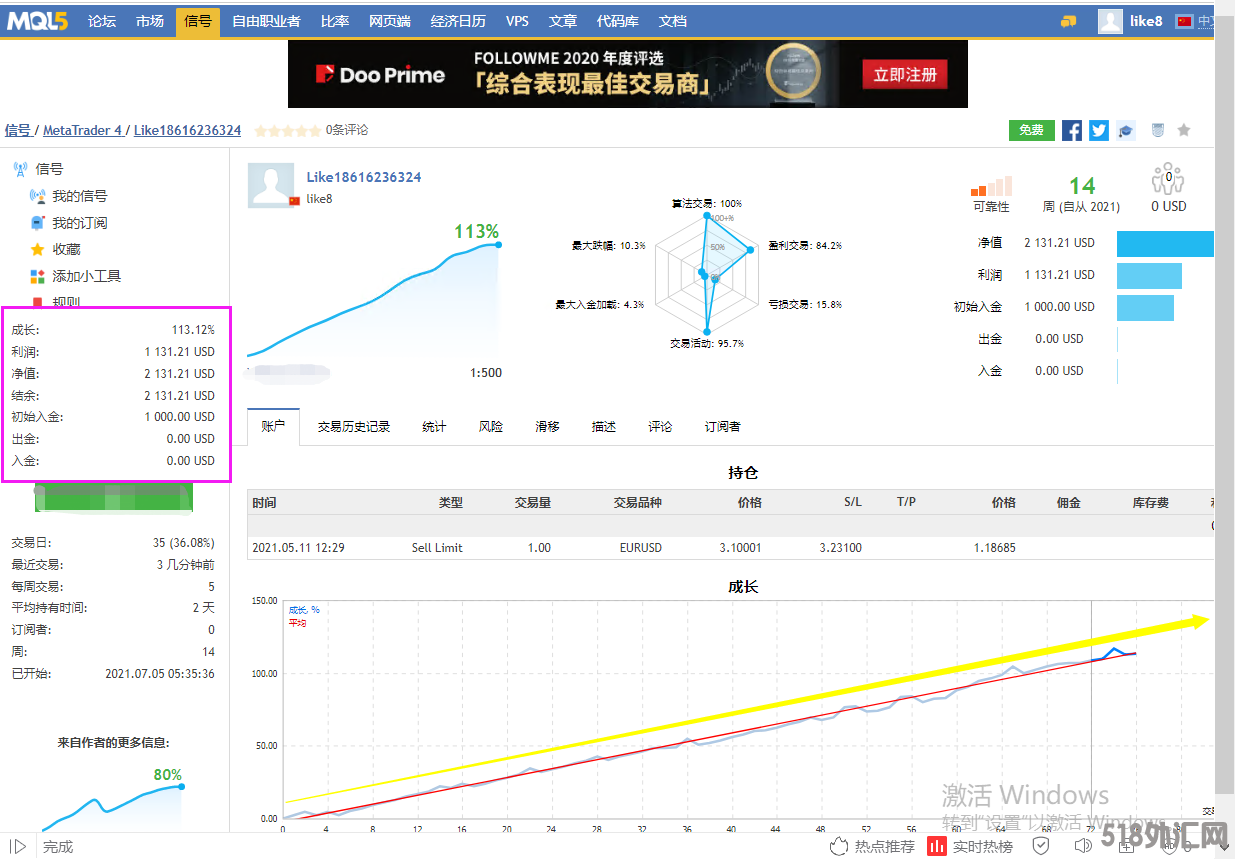Switch to the 交易历史记录 tab

[354, 427]
